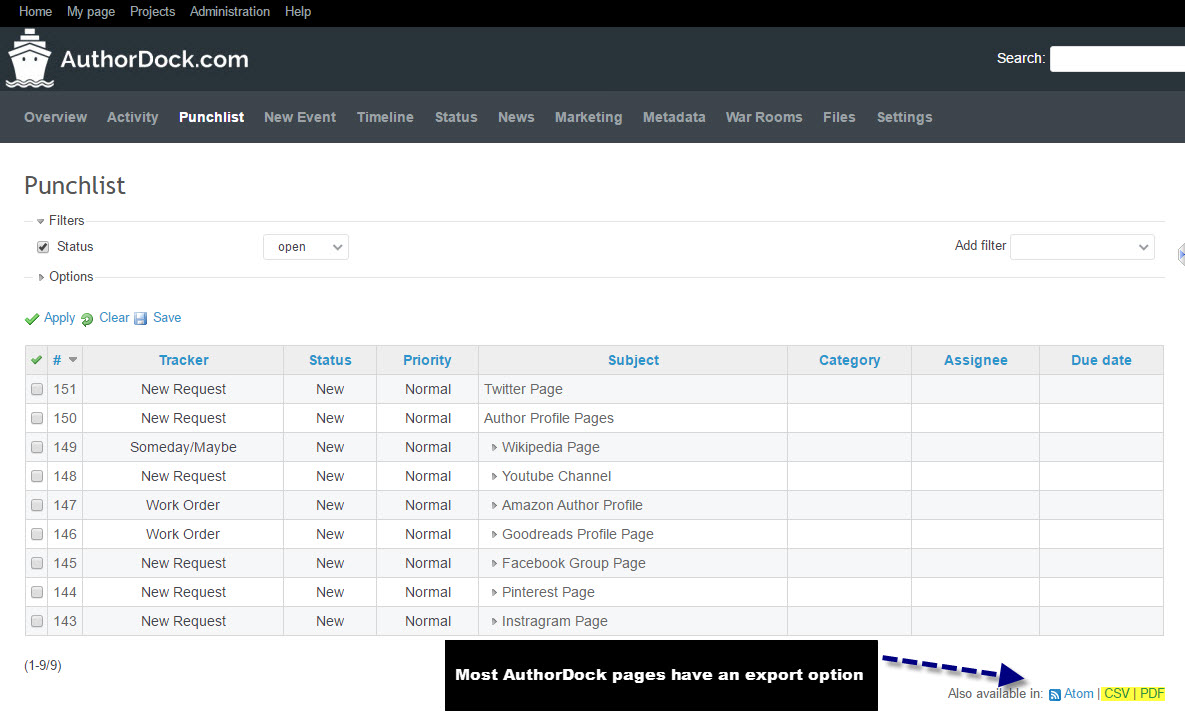1185x720 pixels.
Task: Switch to the Timeline tab
Action: point(385,117)
